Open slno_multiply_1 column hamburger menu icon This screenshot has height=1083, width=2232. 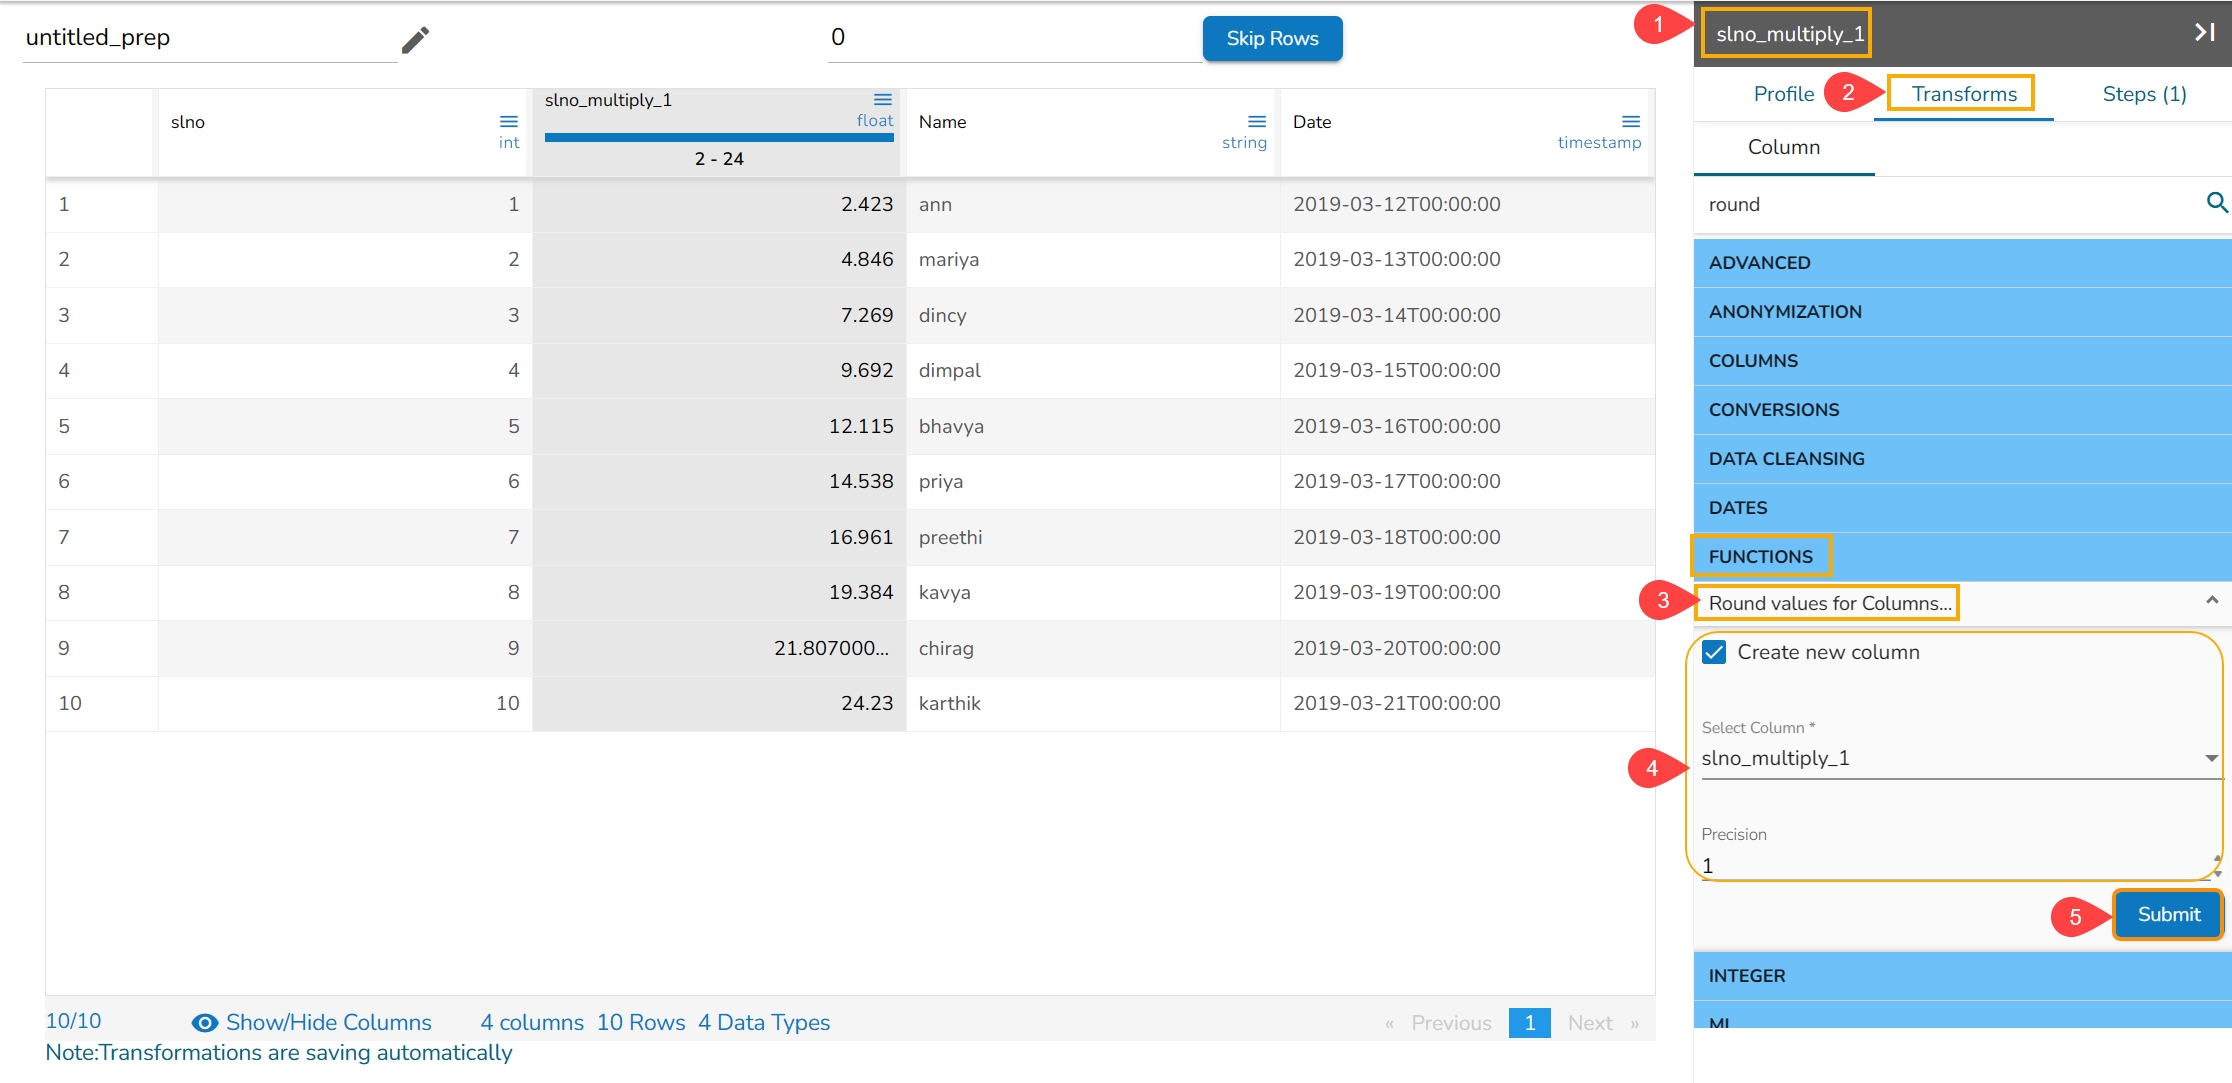pyautogui.click(x=882, y=99)
